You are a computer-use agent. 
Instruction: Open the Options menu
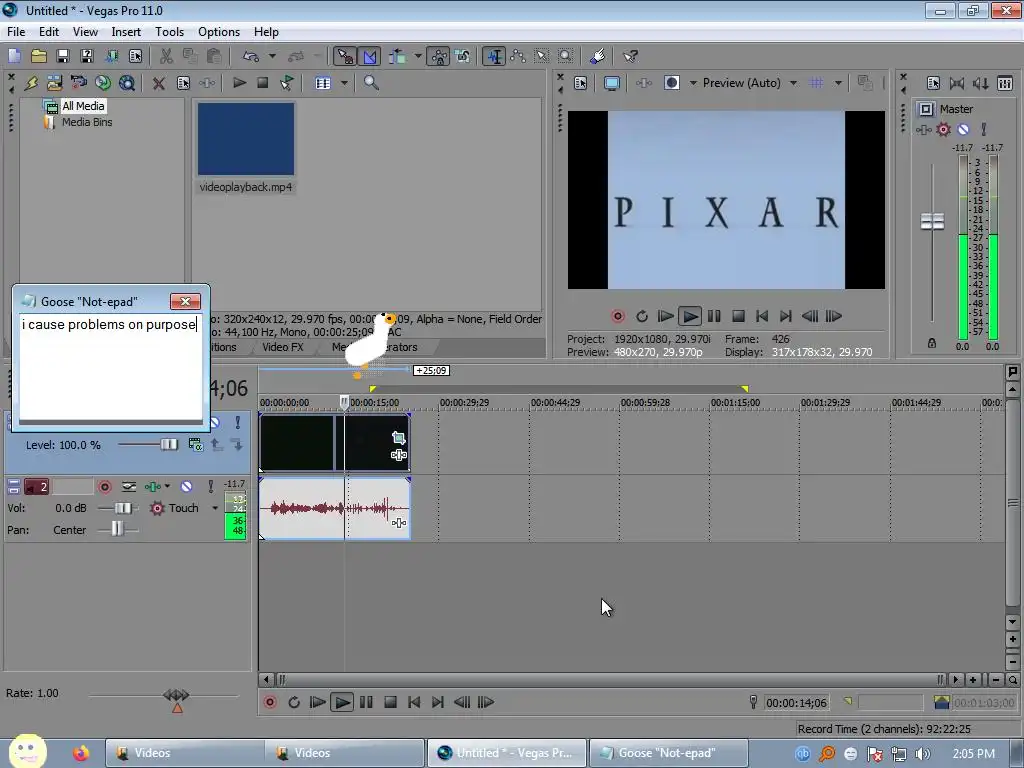[219, 31]
